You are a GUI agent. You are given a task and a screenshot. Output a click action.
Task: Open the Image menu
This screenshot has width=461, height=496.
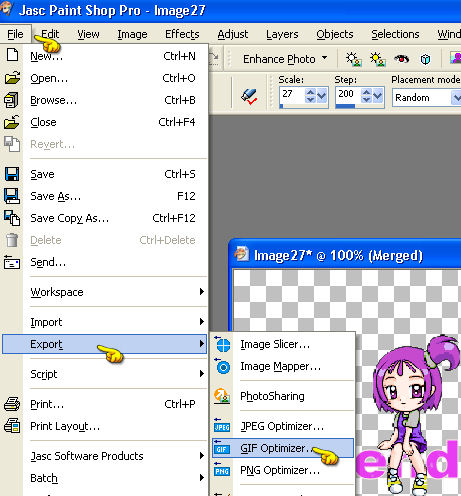[132, 34]
